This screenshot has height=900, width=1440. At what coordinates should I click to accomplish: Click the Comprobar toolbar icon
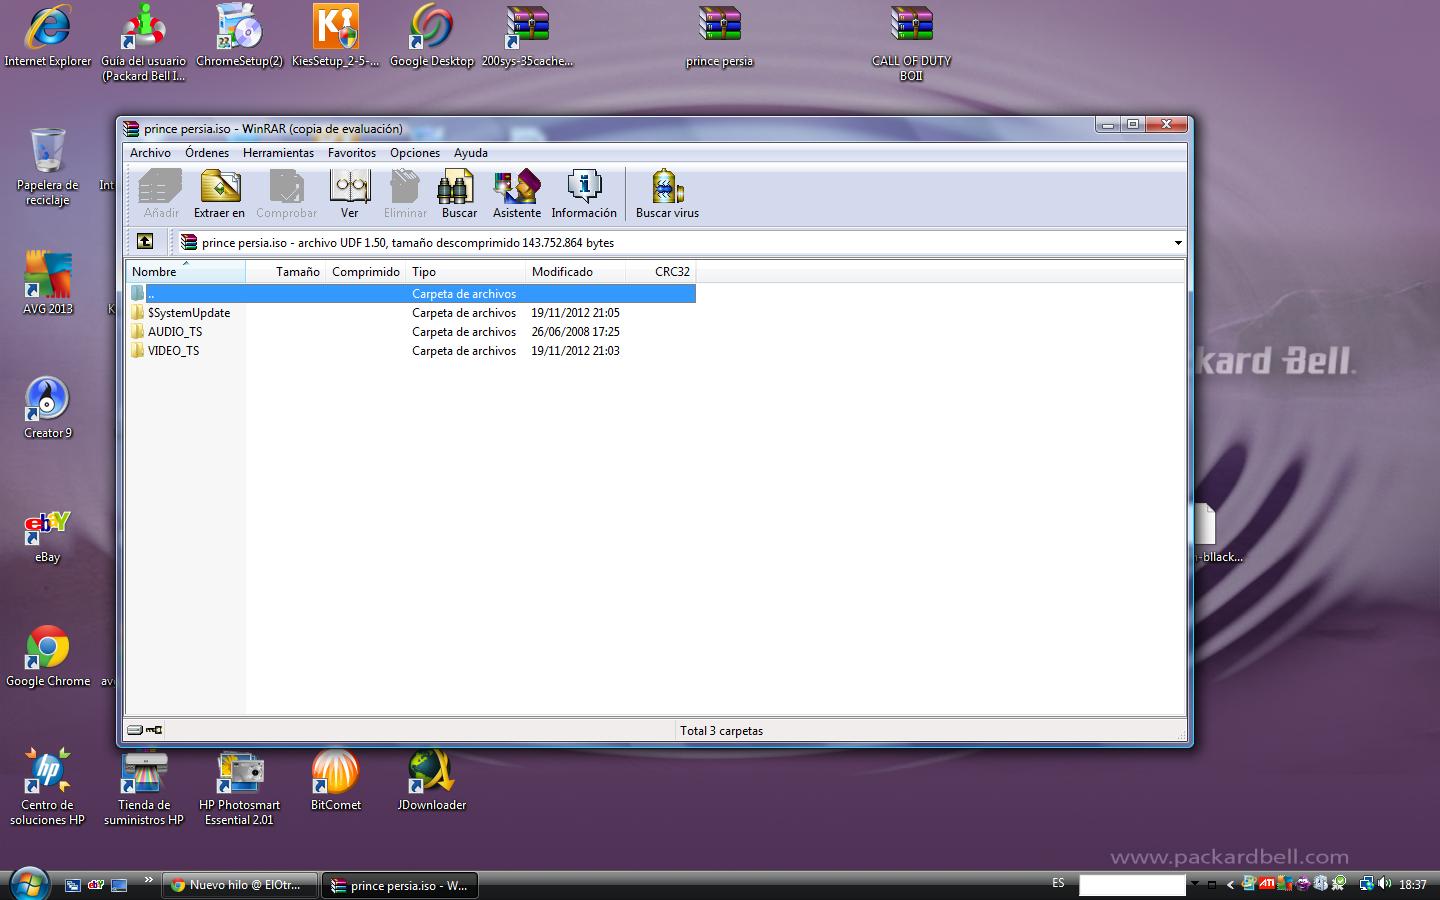tap(286, 193)
